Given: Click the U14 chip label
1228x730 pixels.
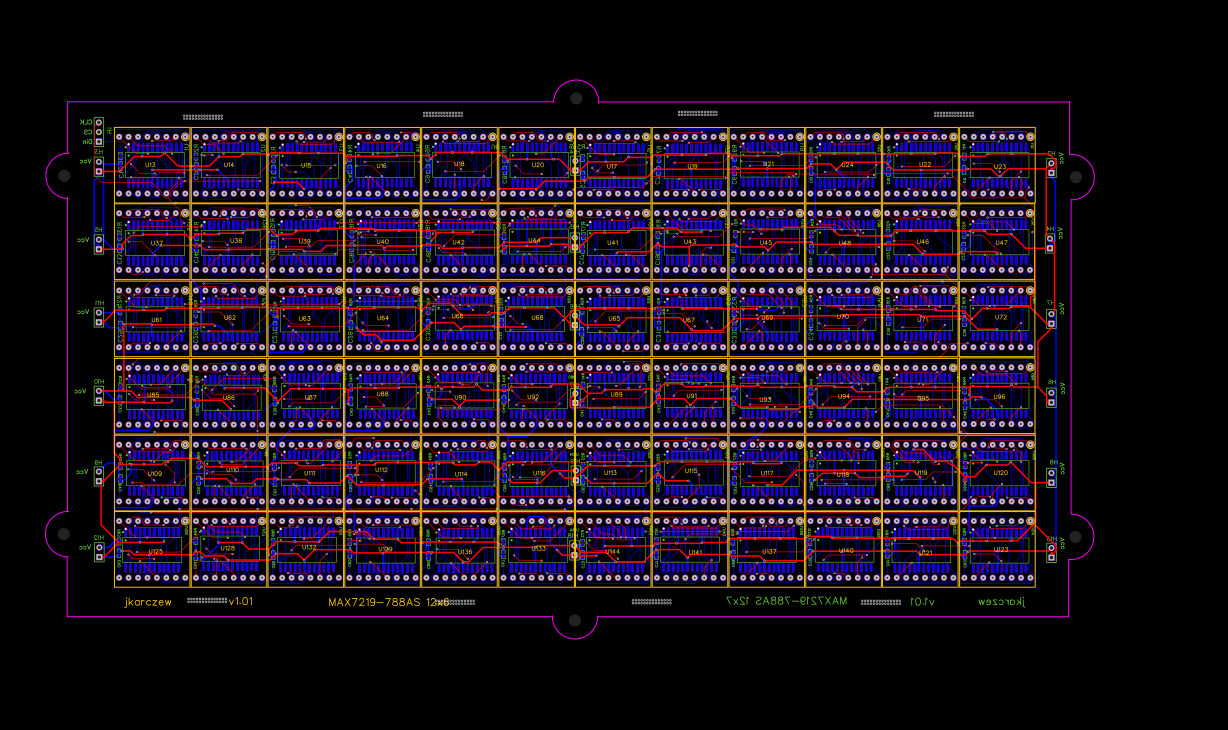Looking at the screenshot, I should coord(229,165).
